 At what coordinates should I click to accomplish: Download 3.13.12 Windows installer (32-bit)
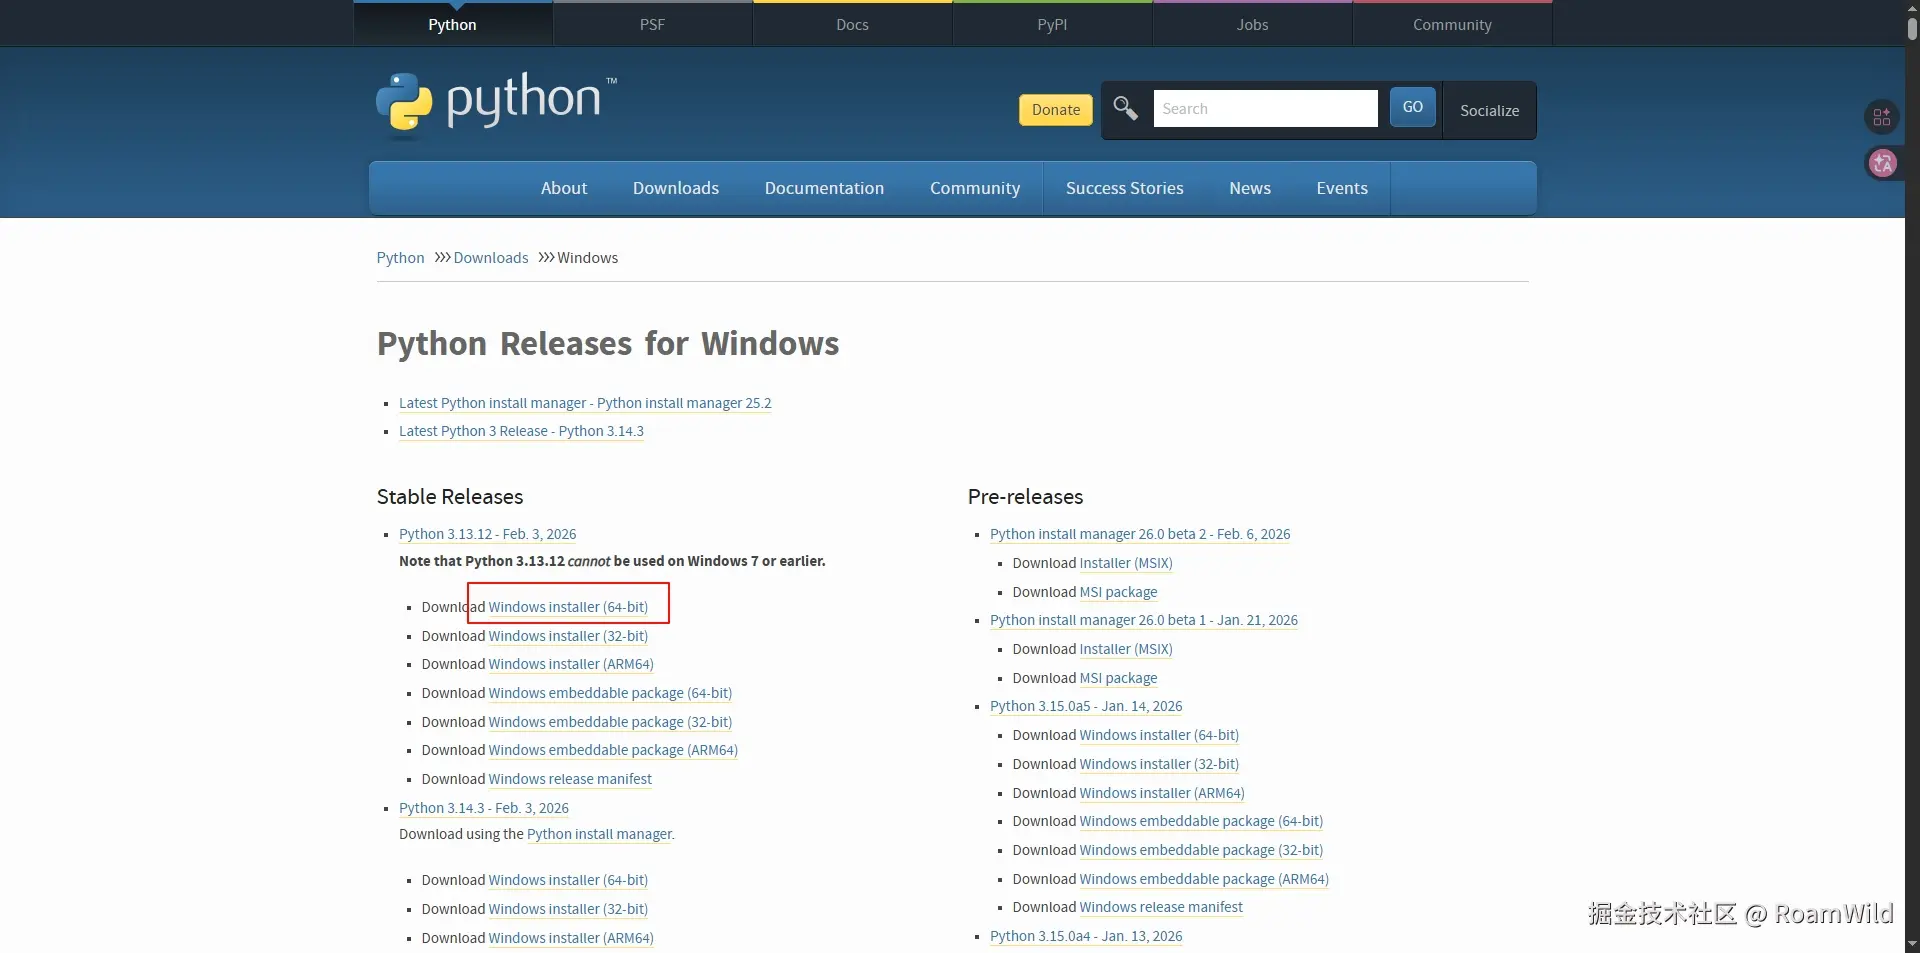click(568, 636)
